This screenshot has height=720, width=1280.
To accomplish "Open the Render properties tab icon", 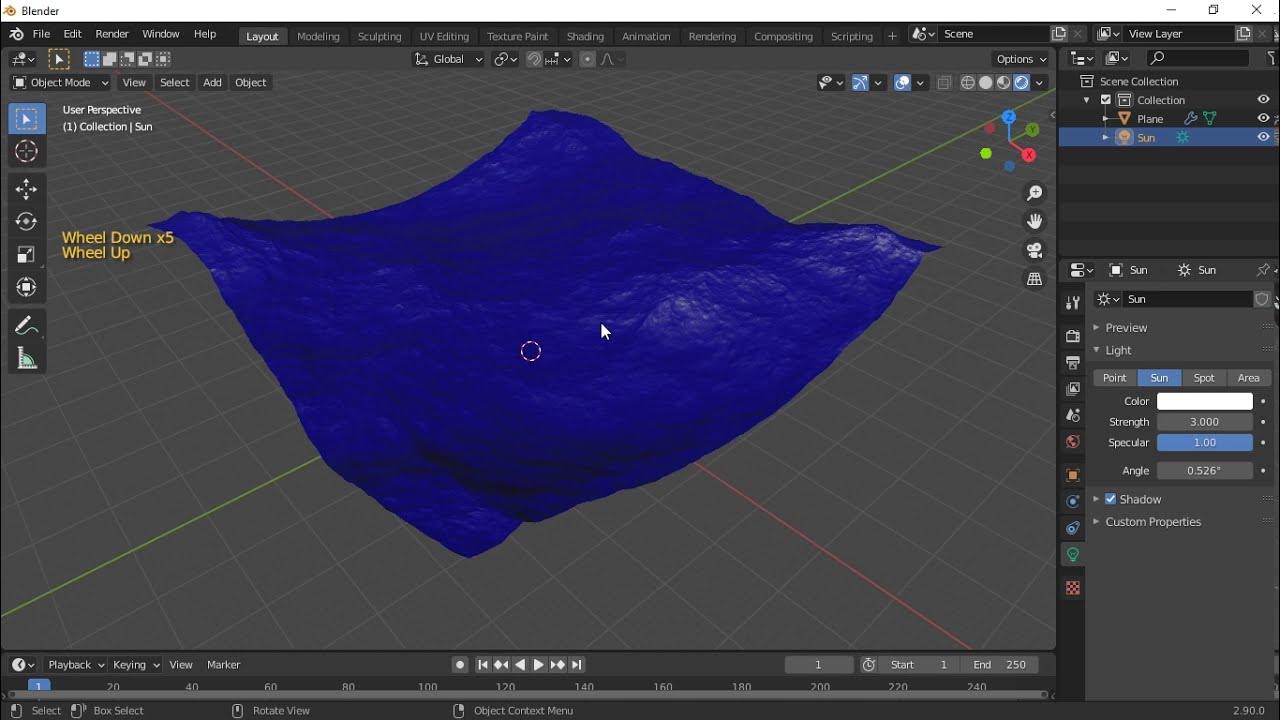I will 1073,336.
